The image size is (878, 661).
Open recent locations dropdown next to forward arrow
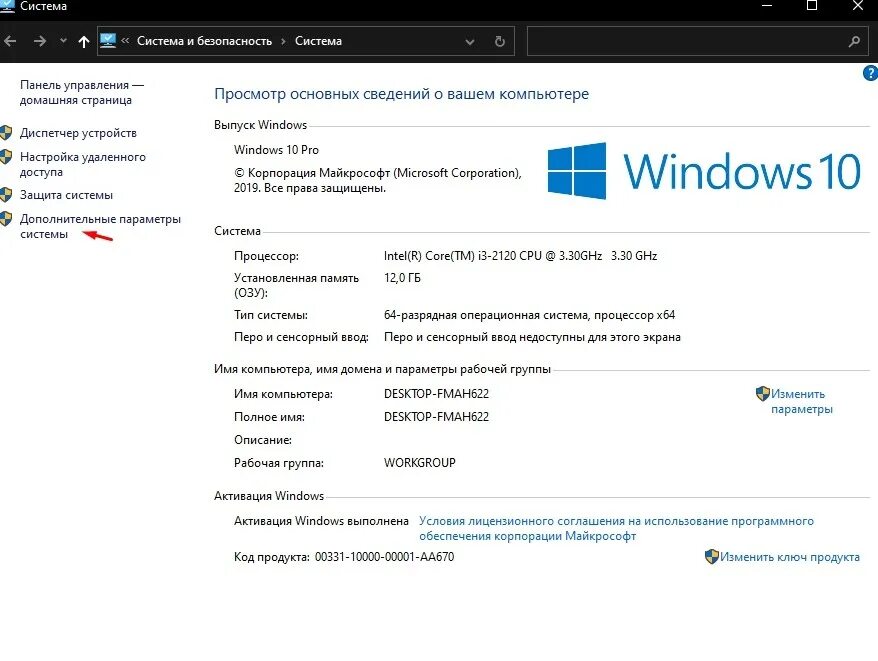coord(63,41)
